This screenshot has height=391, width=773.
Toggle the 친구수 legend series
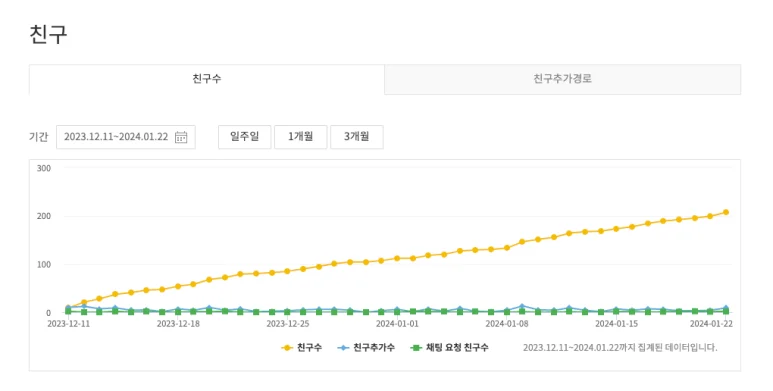301,348
